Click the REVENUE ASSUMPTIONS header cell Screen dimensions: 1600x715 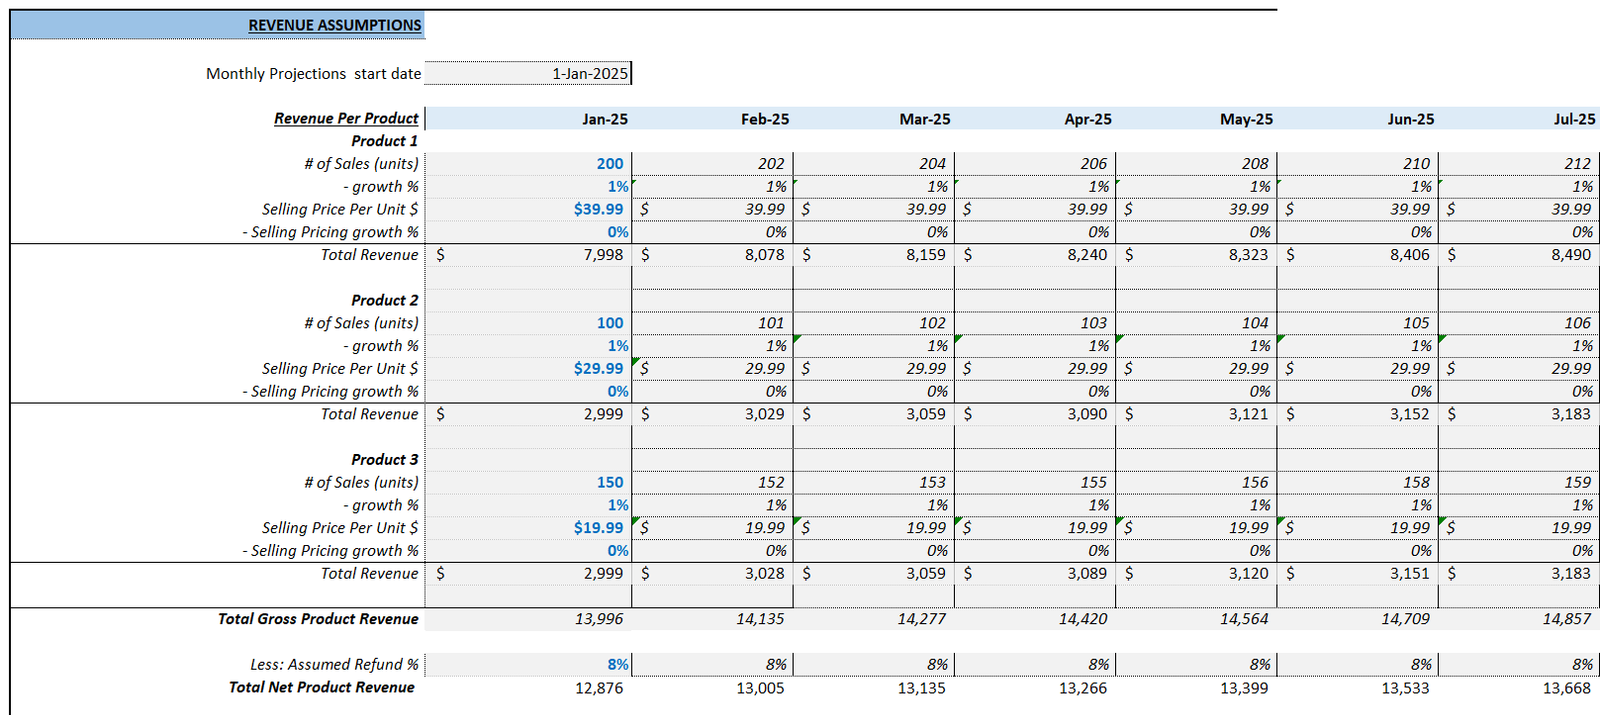click(x=334, y=25)
